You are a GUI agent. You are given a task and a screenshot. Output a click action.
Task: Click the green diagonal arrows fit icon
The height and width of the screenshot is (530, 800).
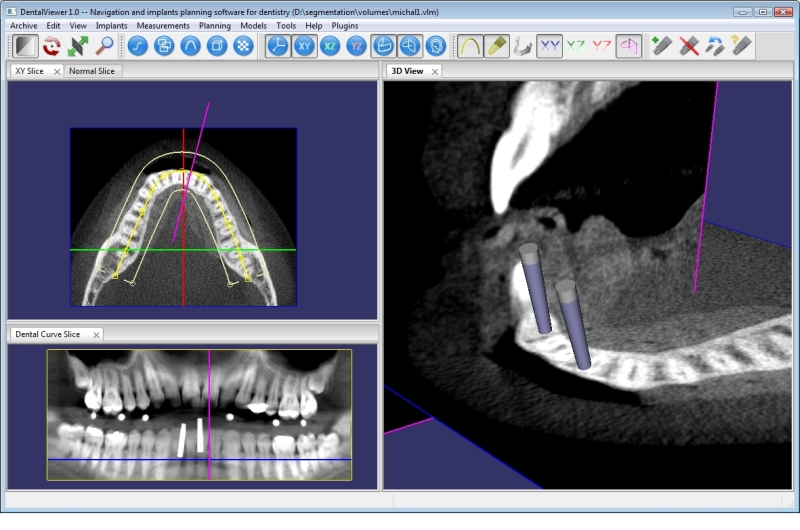78,46
